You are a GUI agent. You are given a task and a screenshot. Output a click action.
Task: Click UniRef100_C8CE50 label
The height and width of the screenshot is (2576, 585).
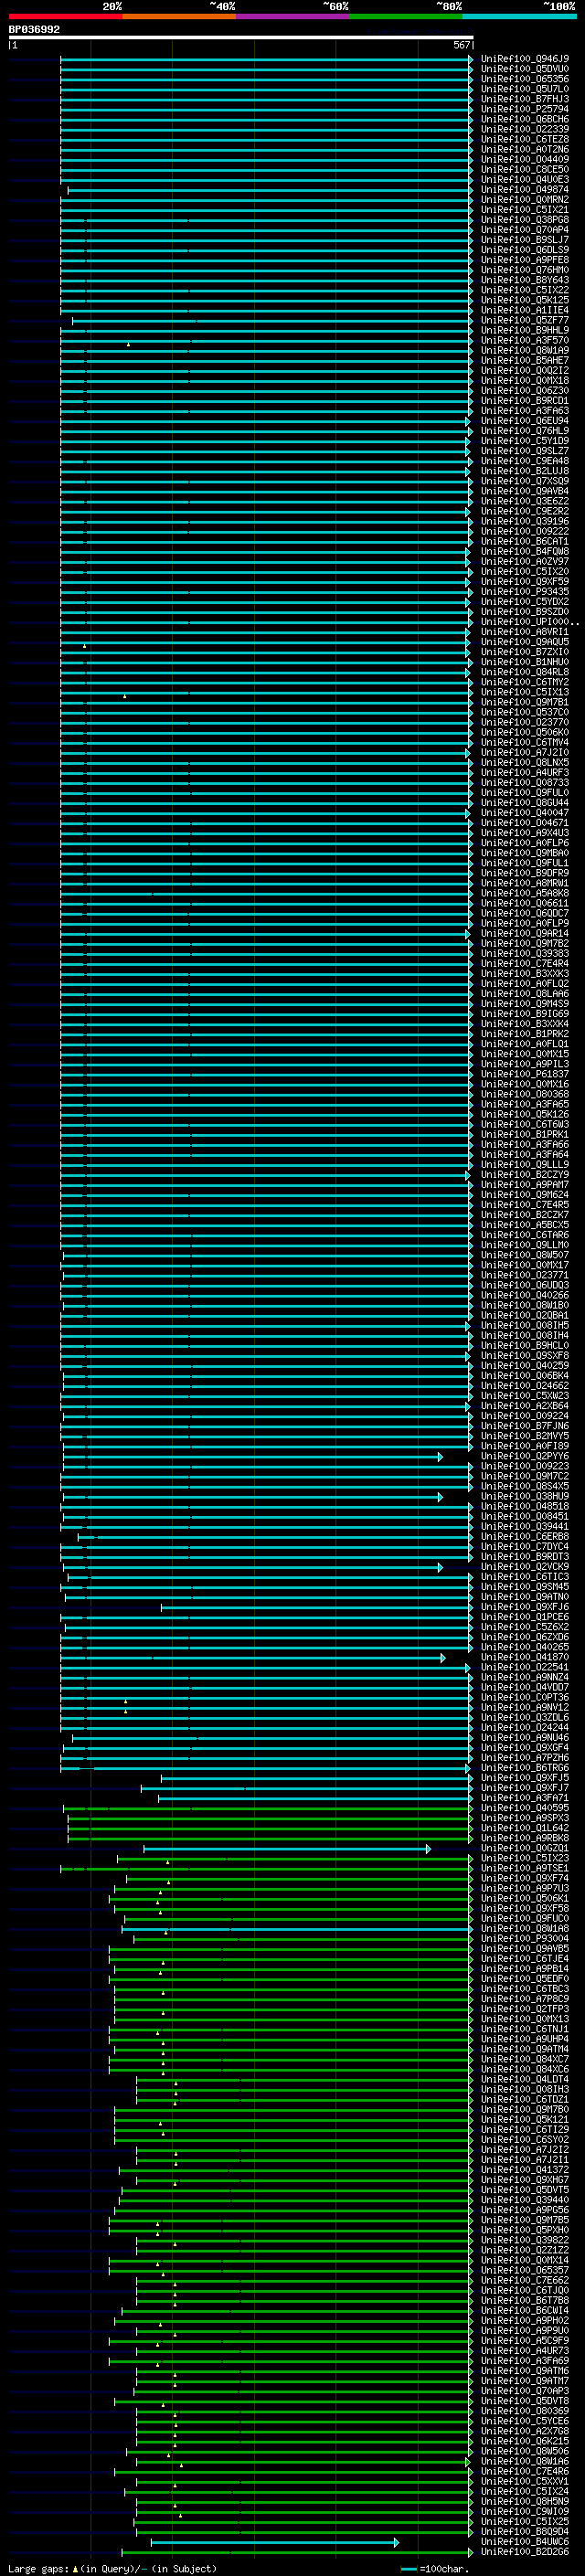[525, 169]
